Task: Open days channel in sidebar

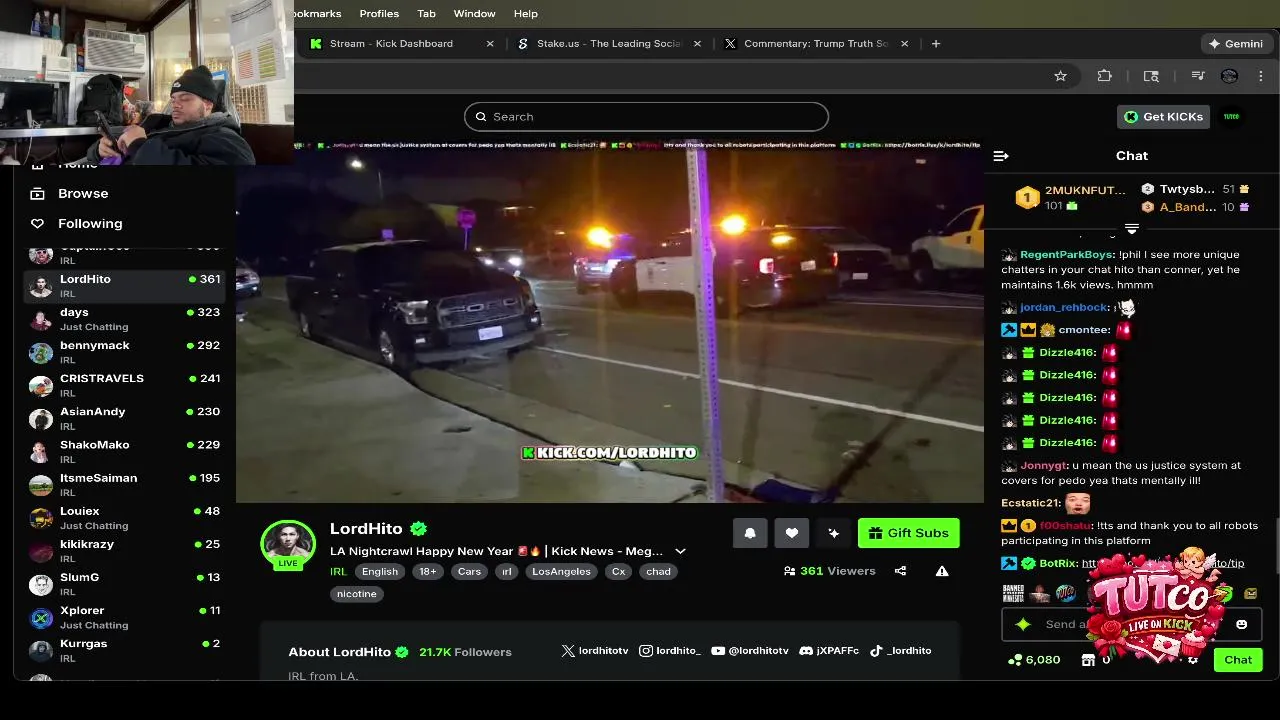Action: [x=124, y=319]
